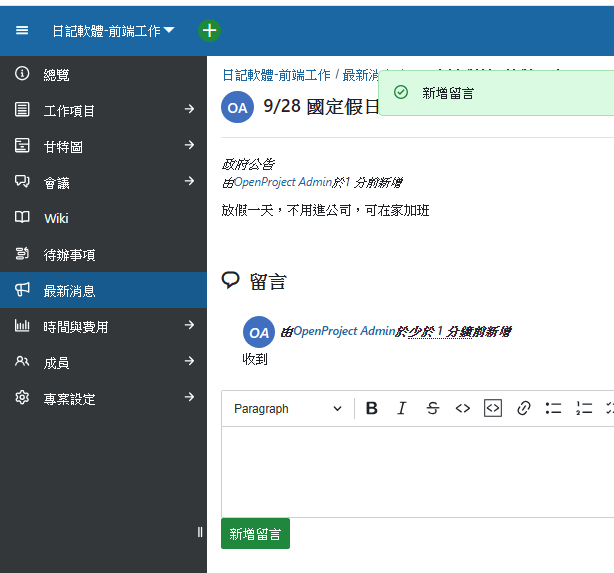Click the 會議 chat bubbles icon

[22, 181]
